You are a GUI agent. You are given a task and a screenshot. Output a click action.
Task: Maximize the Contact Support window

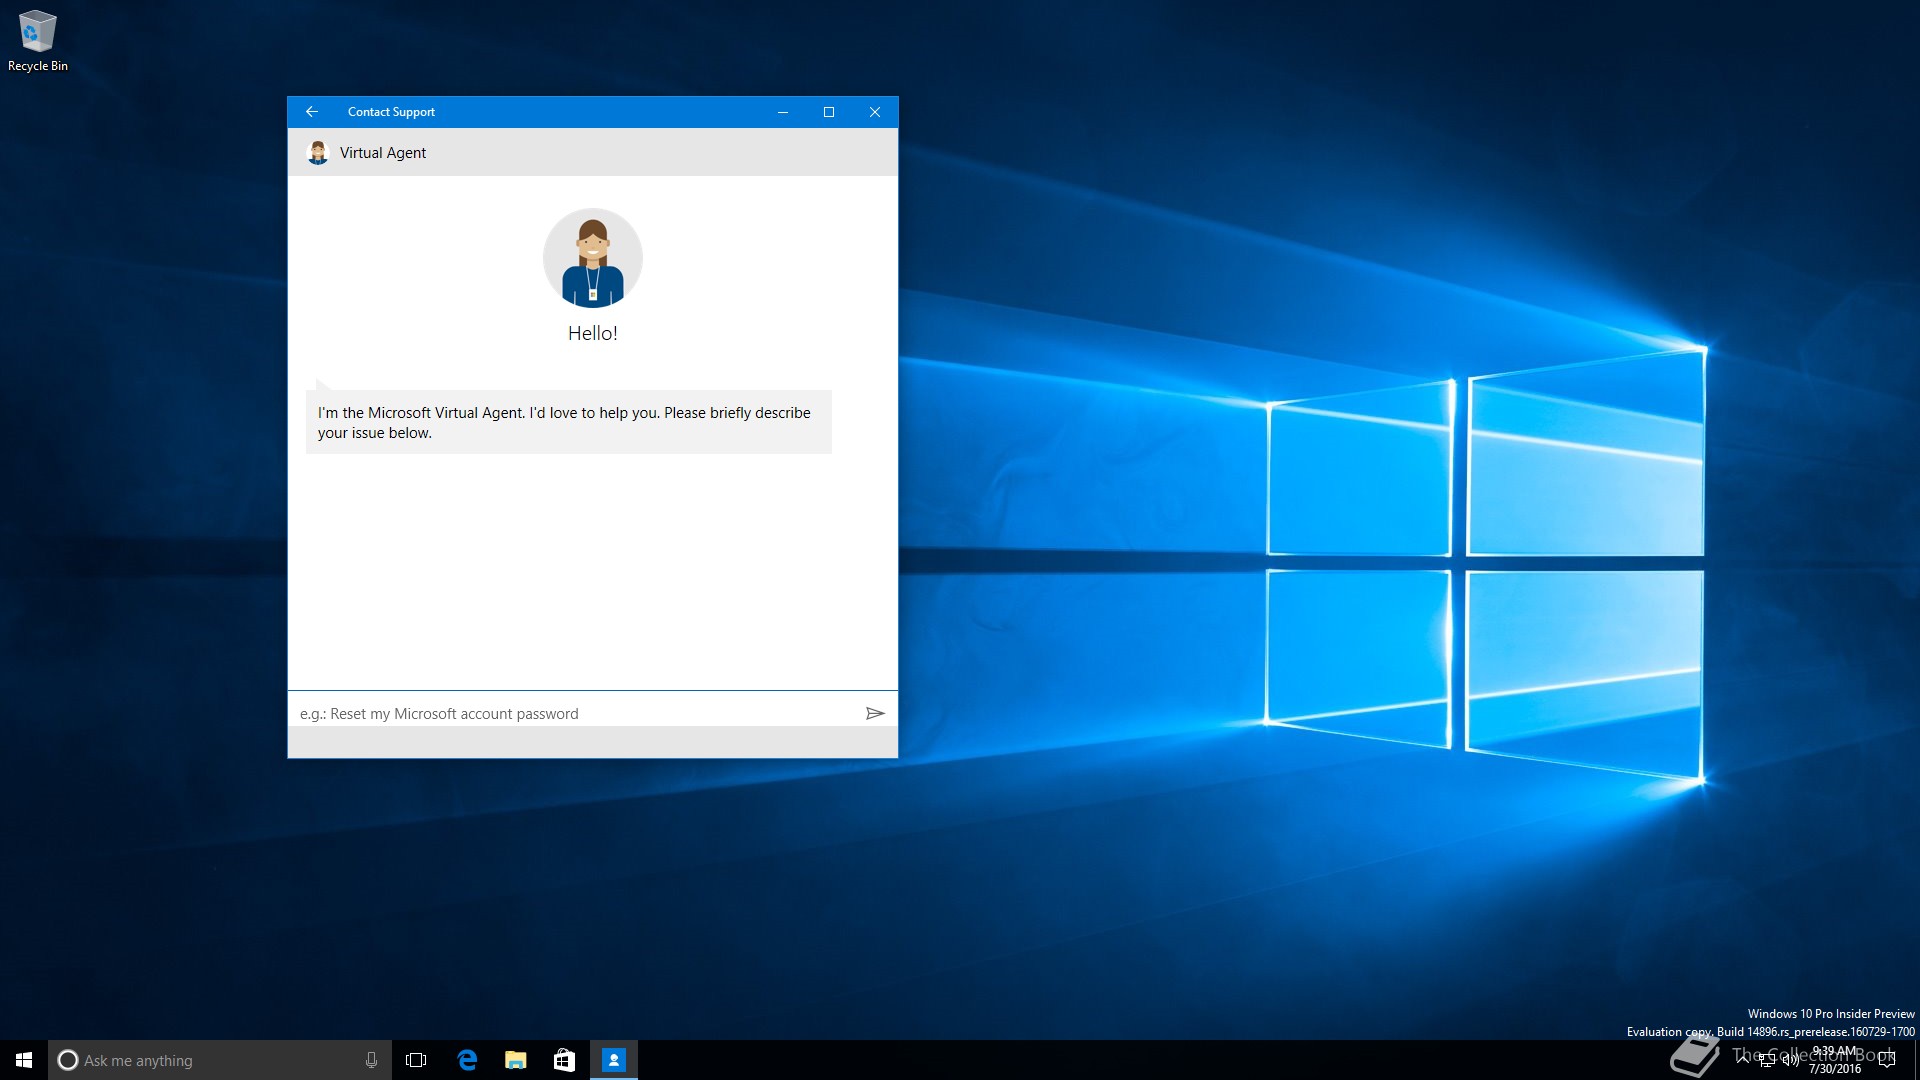[829, 112]
